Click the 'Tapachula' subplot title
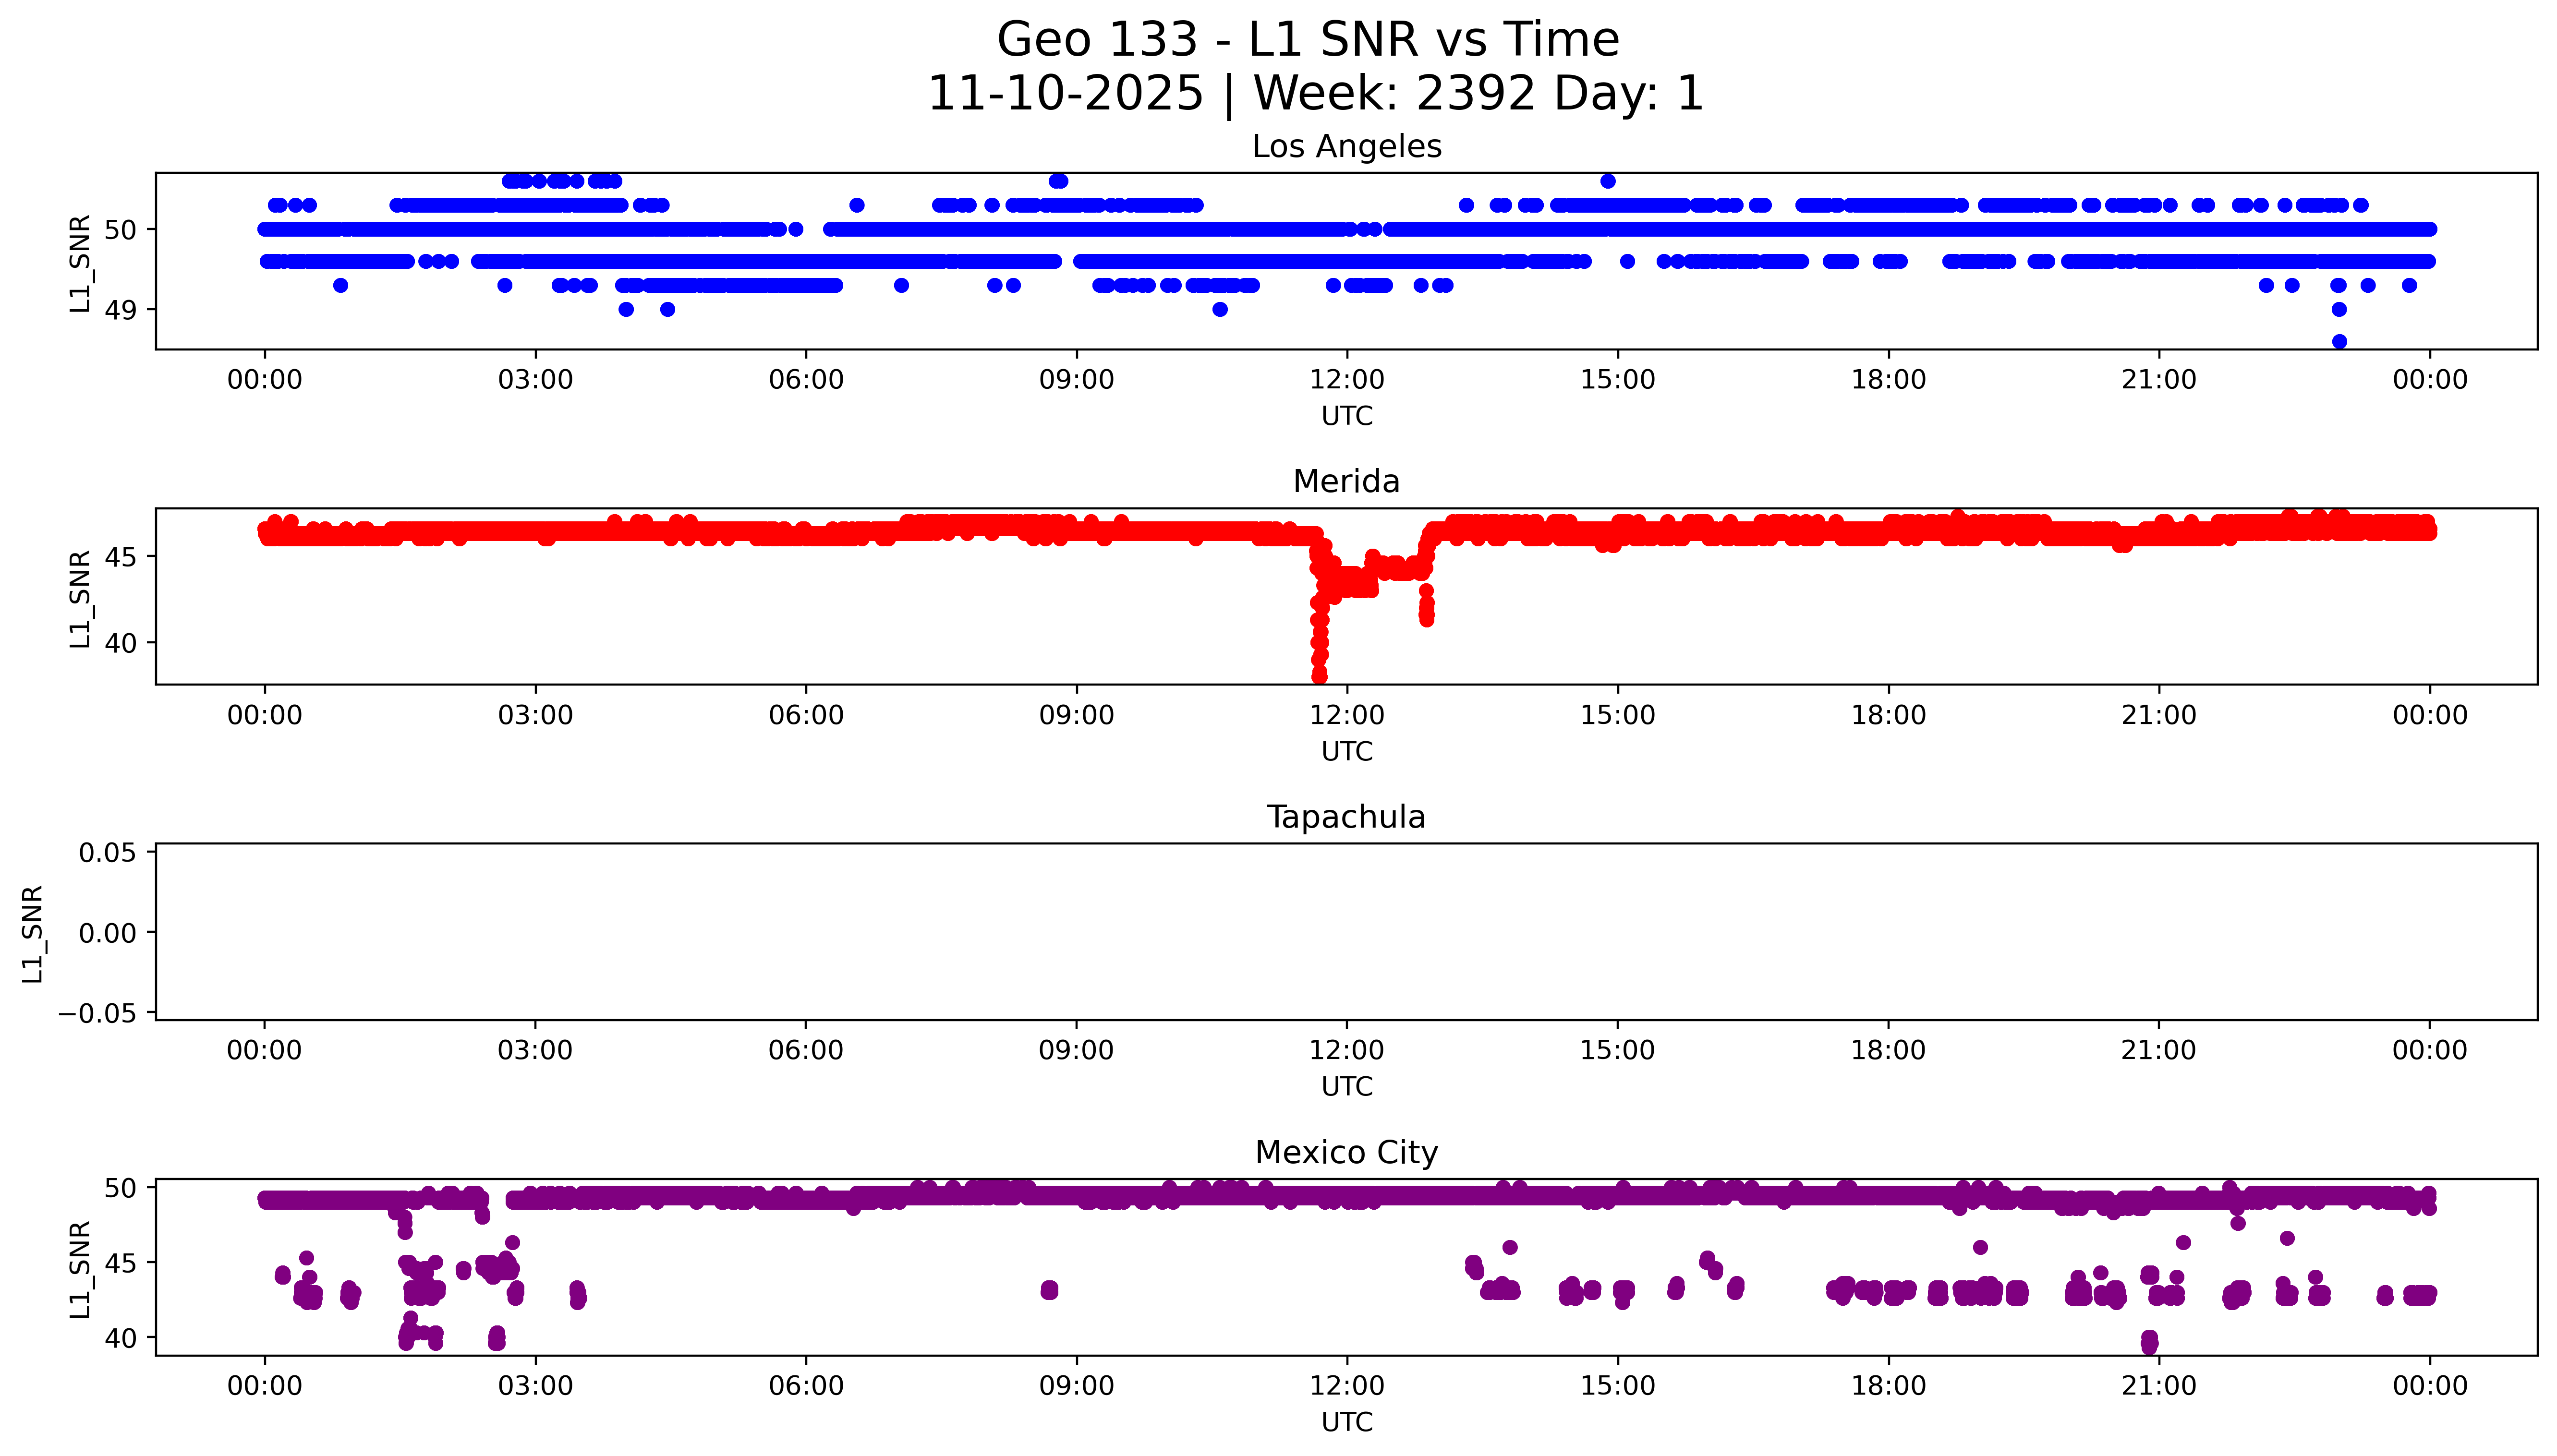Image resolution: width=2557 pixels, height=1456 pixels. (x=1346, y=817)
